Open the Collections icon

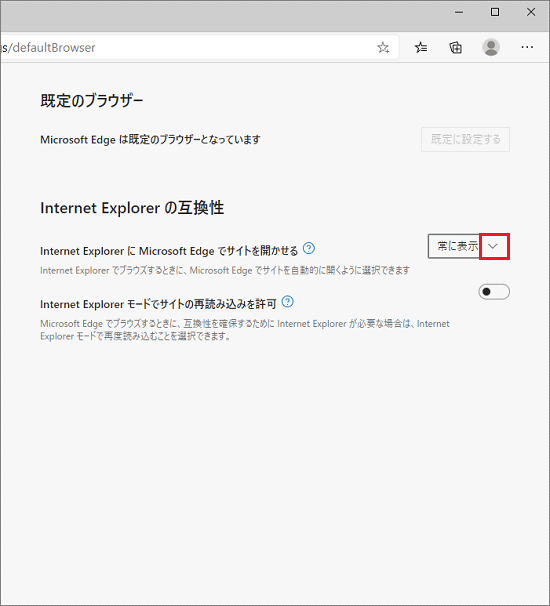pos(456,48)
